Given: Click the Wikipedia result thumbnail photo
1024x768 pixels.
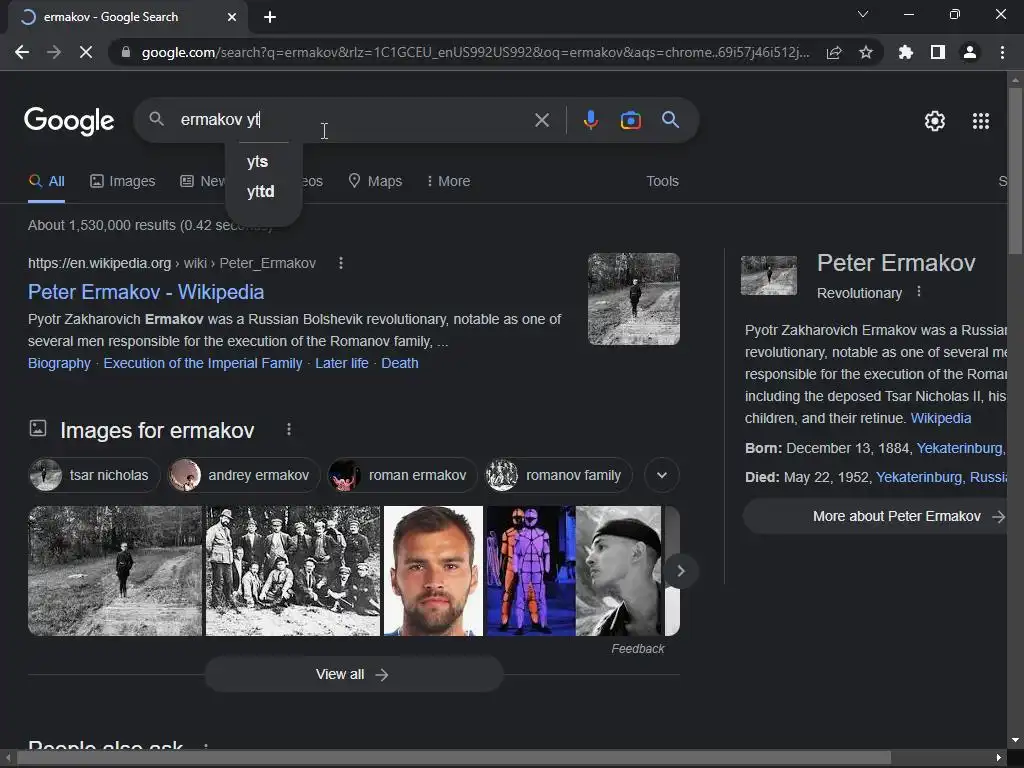Looking at the screenshot, I should [x=633, y=299].
